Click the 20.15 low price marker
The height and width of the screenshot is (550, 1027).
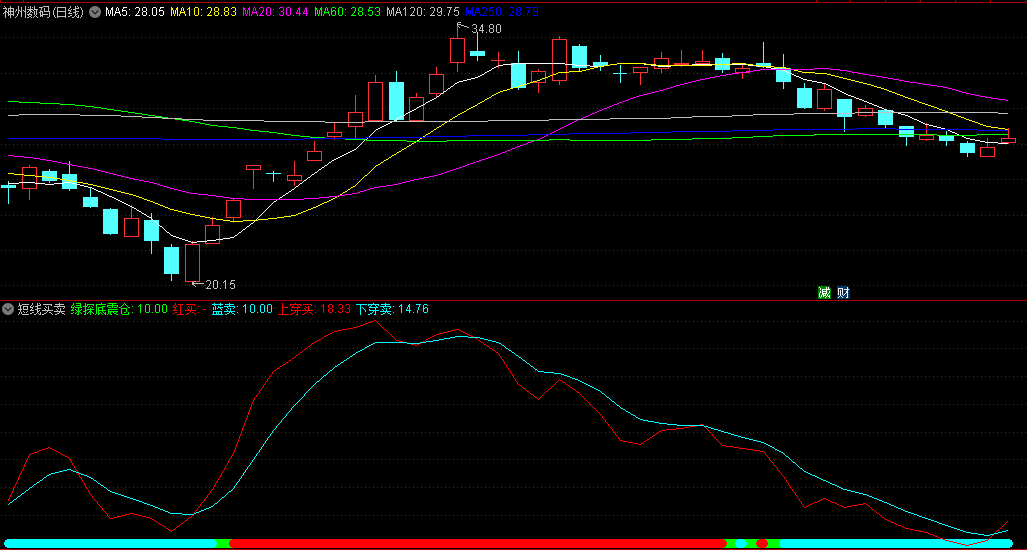click(x=220, y=285)
